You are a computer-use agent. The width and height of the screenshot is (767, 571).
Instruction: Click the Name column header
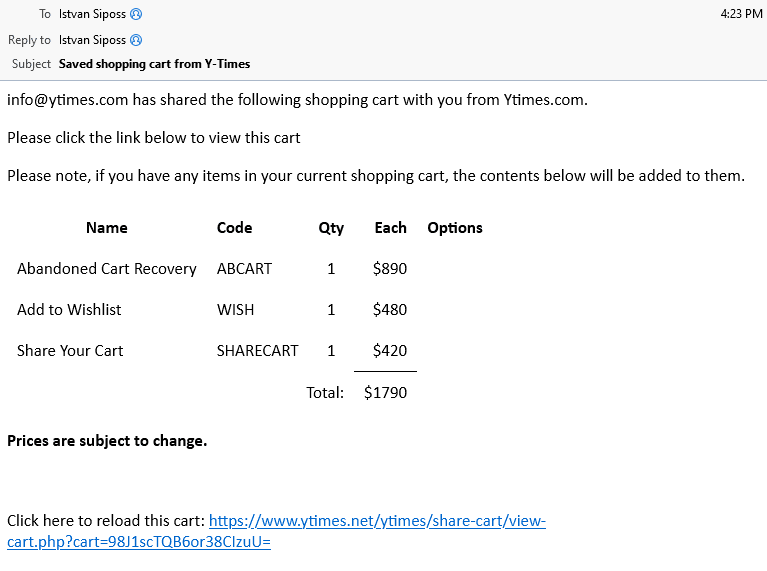point(107,228)
